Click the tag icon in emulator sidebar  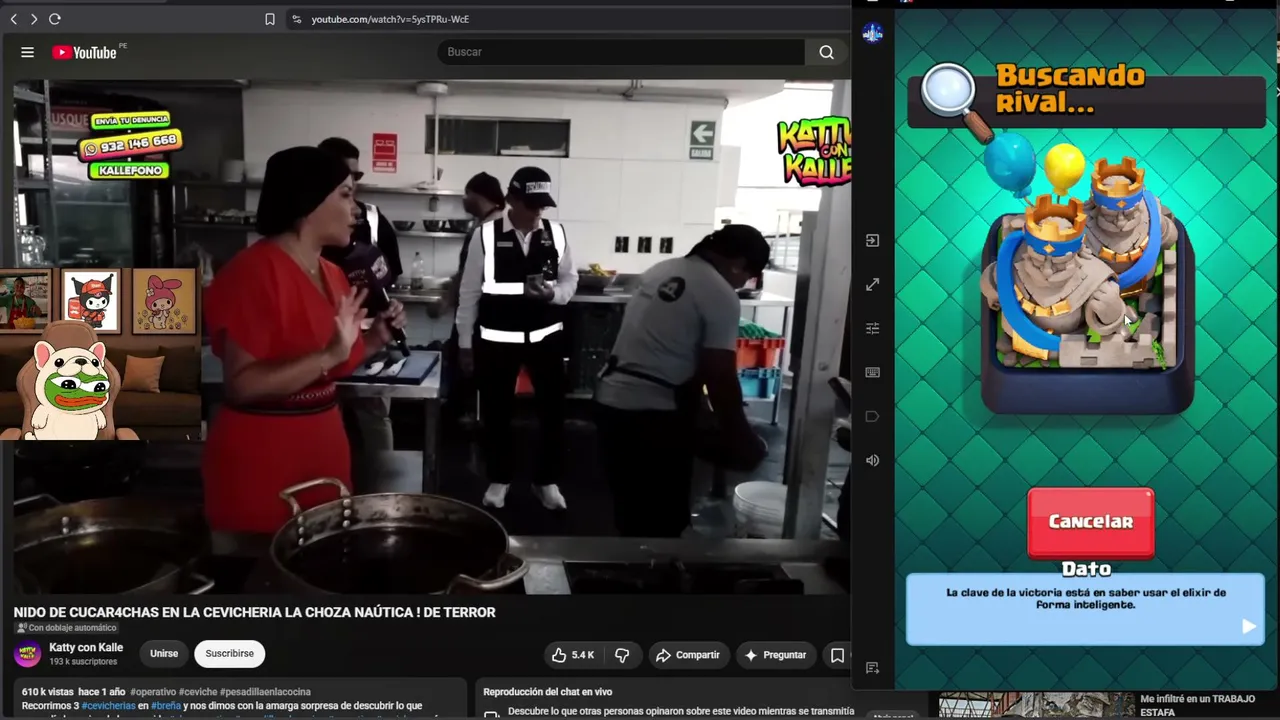tap(872, 416)
